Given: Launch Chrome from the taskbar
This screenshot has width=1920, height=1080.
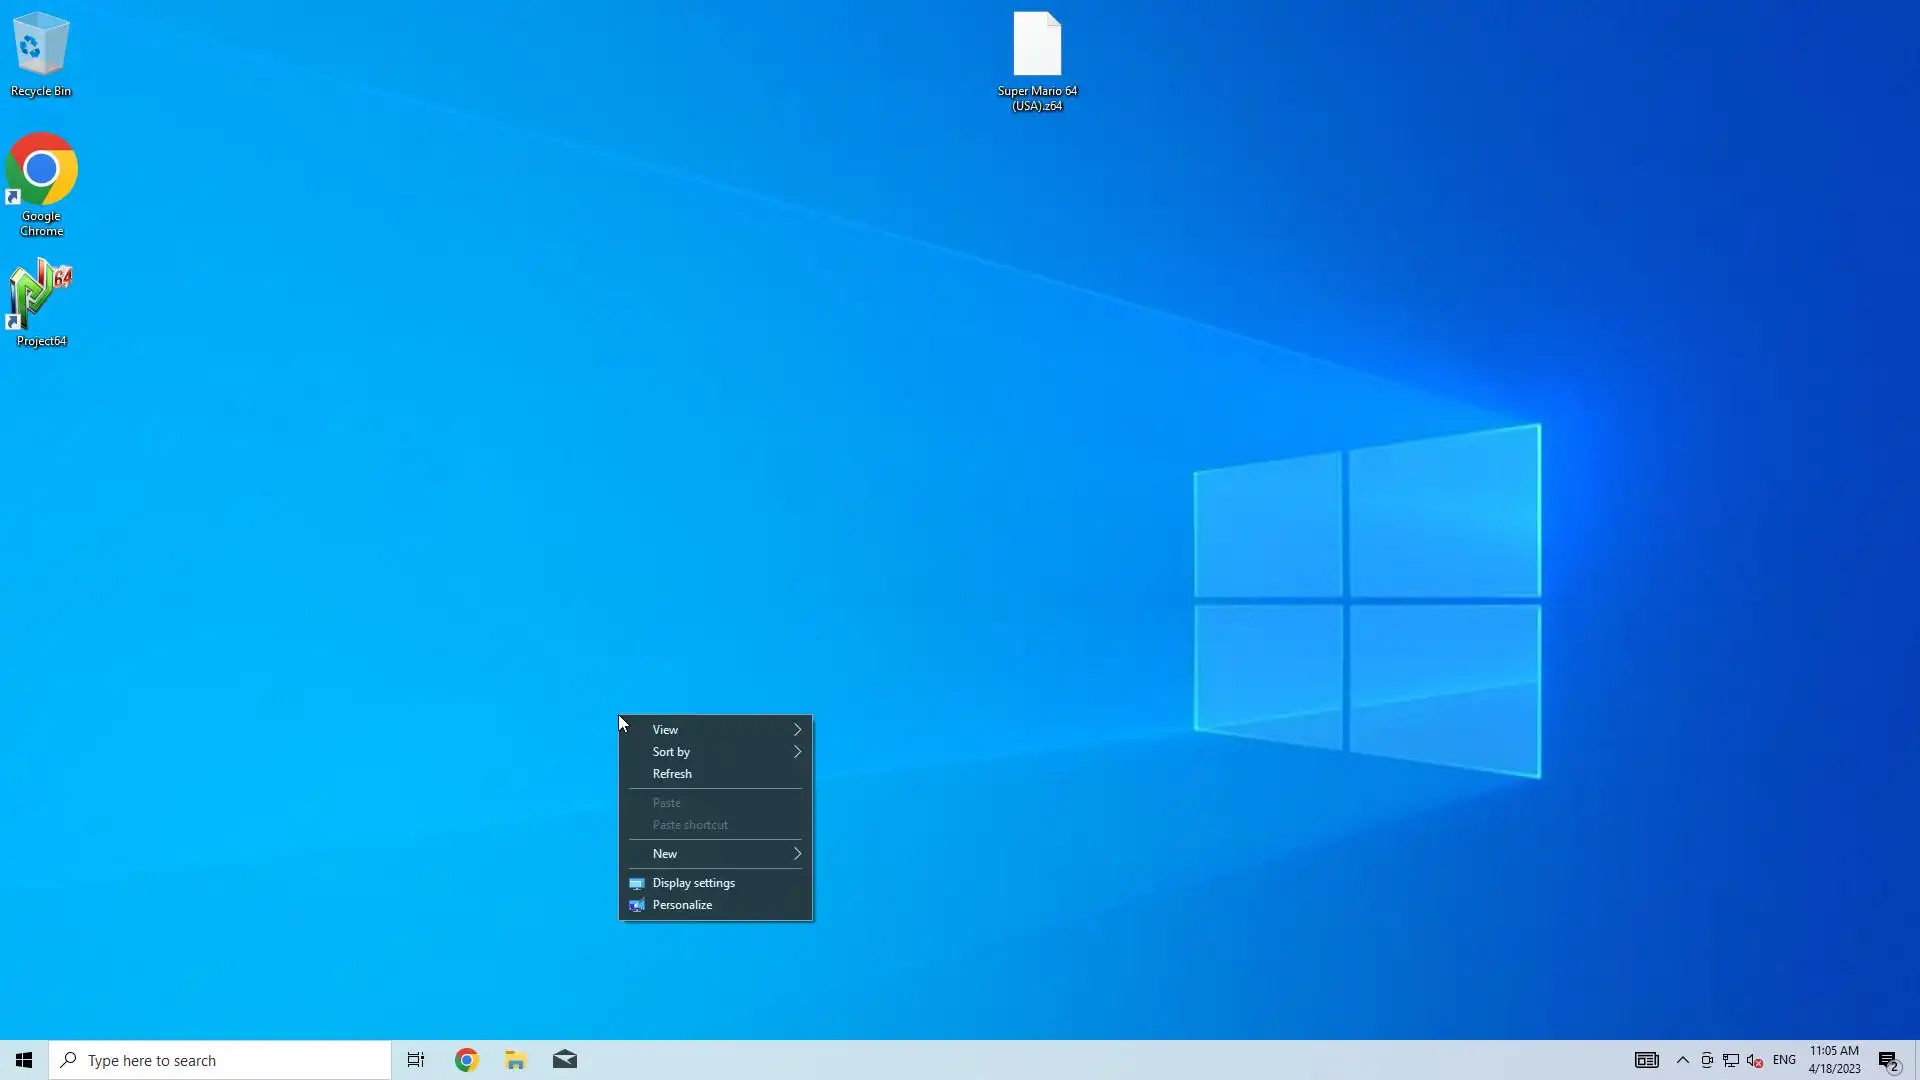Looking at the screenshot, I should (x=467, y=1060).
